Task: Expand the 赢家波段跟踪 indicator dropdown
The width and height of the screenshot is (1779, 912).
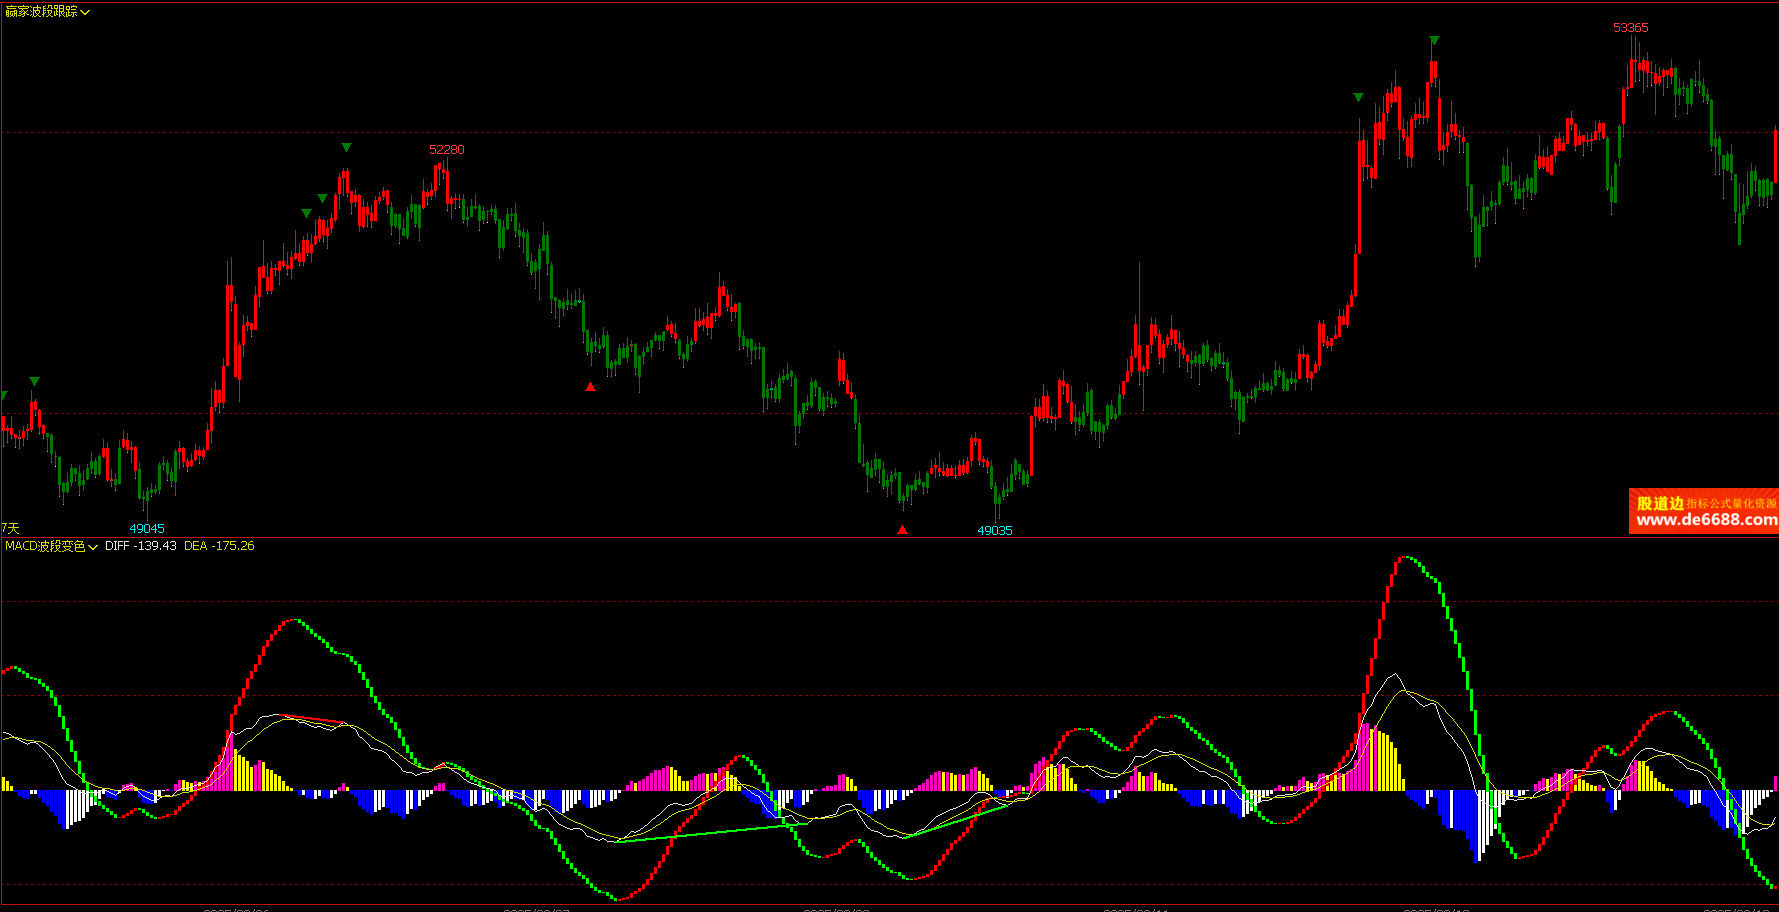Action: pyautogui.click(x=85, y=12)
